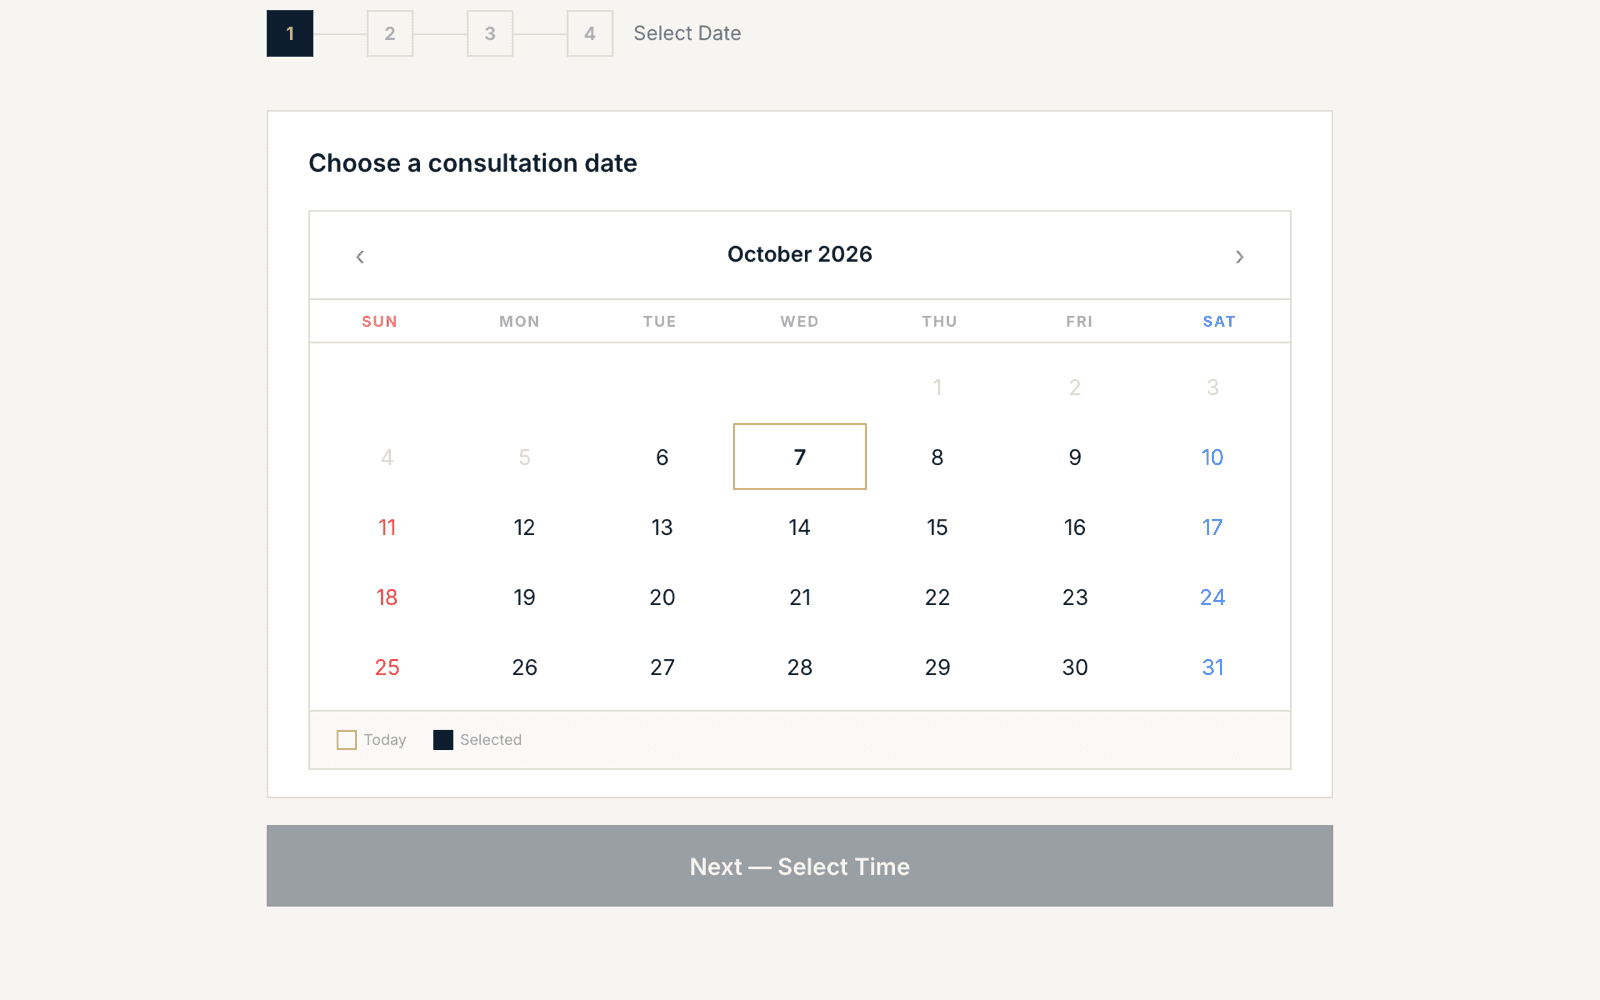Pick October 13
This screenshot has width=1600, height=1000.
pyautogui.click(x=662, y=527)
